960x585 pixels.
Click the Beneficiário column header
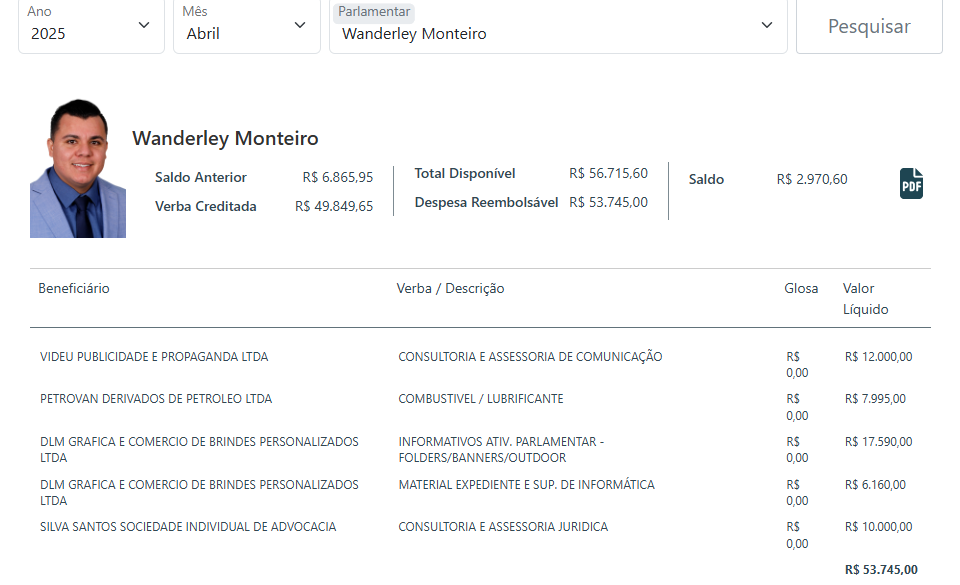tap(74, 289)
